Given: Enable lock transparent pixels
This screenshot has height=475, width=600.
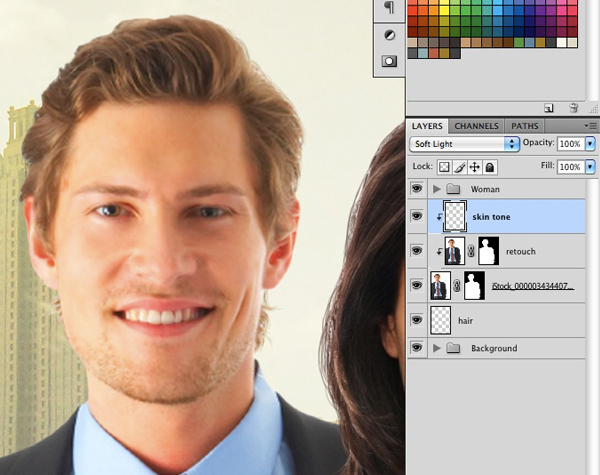Looking at the screenshot, I should point(444,166).
